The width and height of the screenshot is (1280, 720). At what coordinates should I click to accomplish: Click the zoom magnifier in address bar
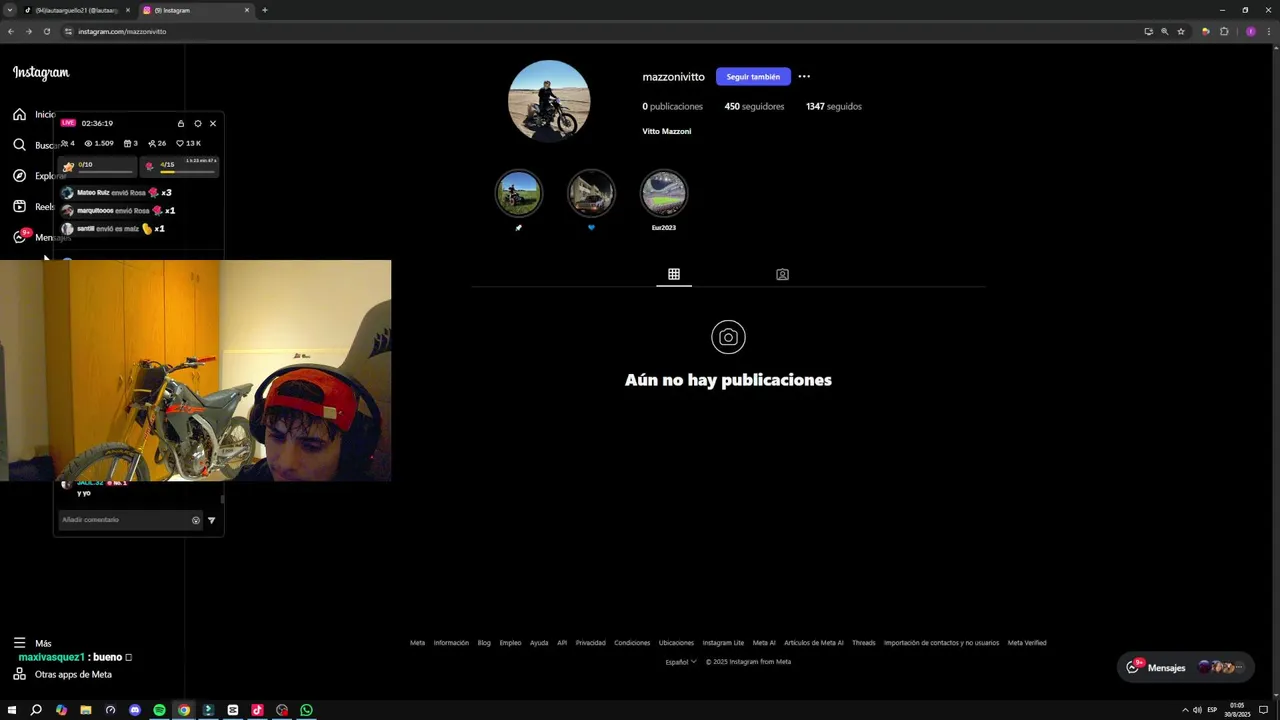[x=1164, y=31]
